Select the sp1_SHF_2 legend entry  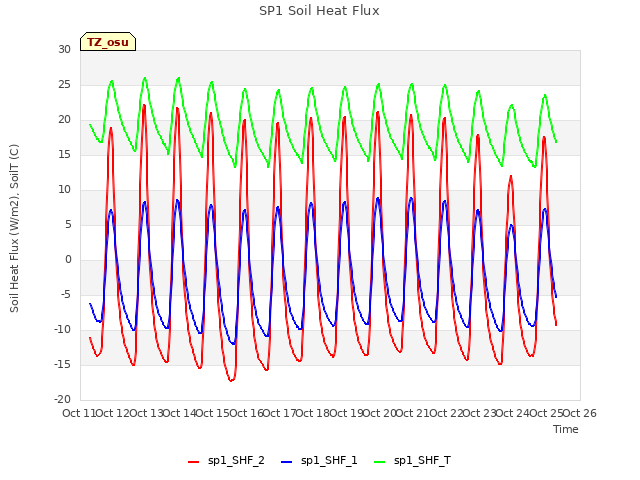(226, 461)
